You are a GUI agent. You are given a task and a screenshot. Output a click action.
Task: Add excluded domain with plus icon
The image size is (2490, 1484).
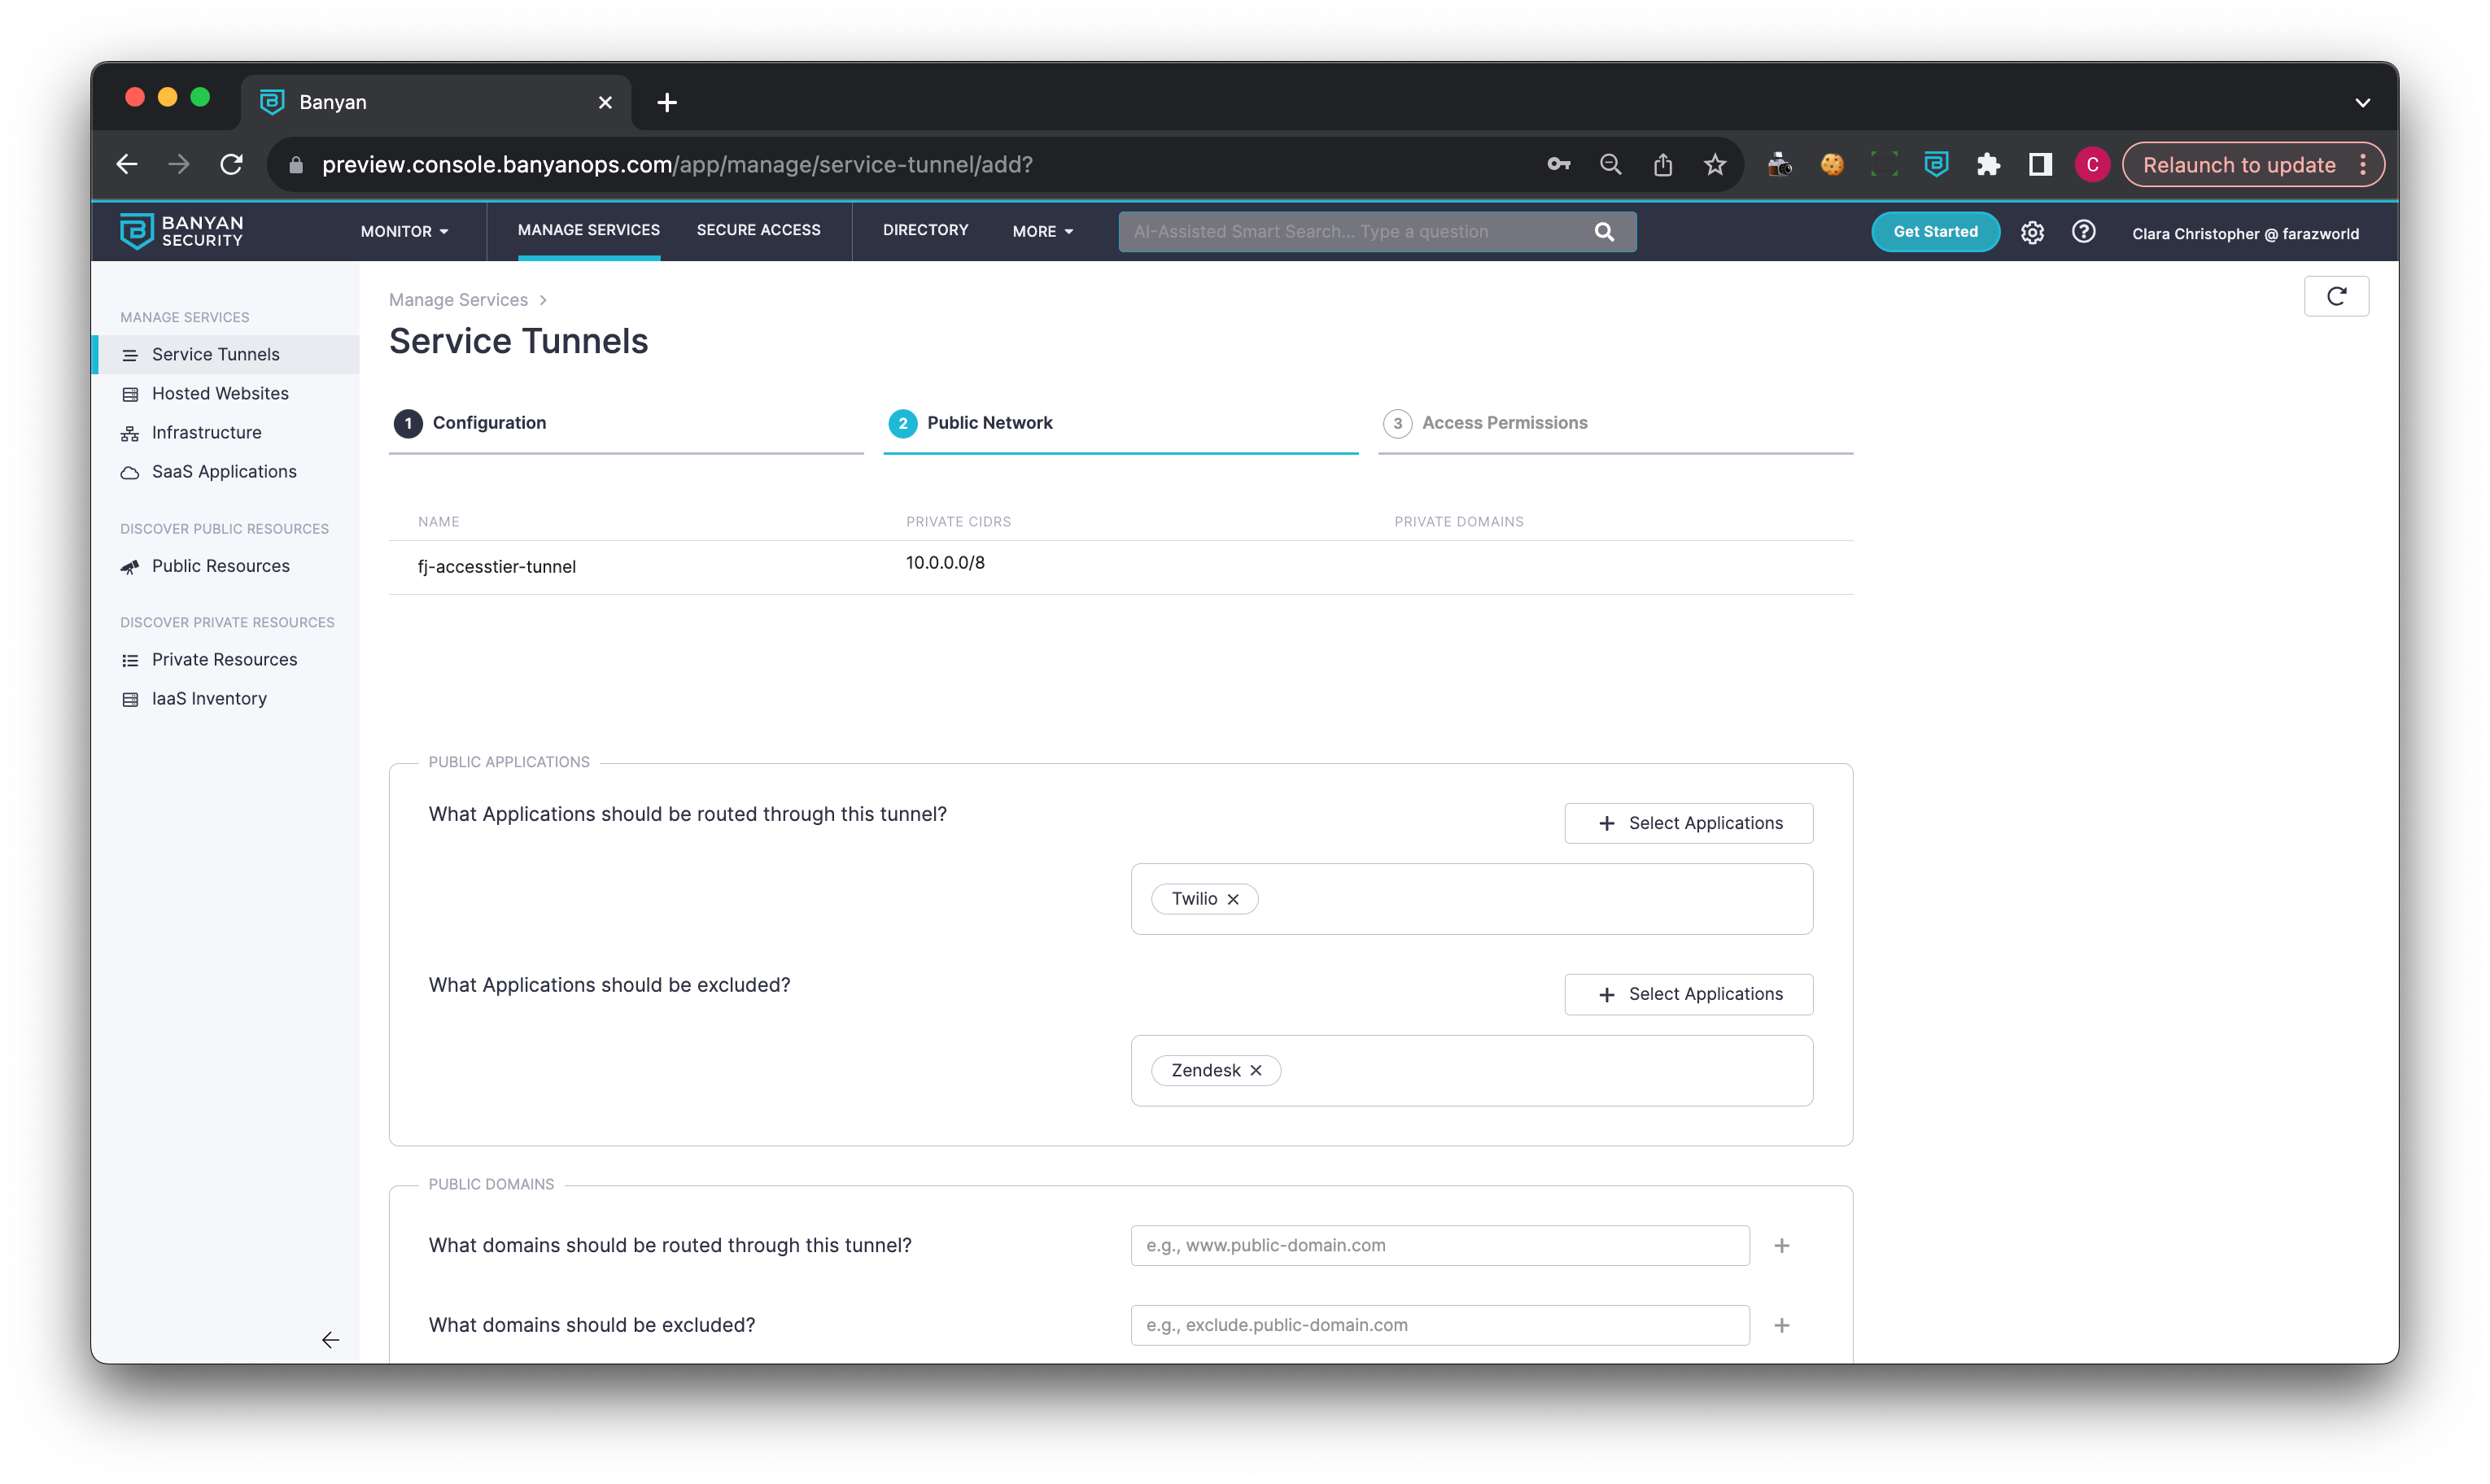tap(1781, 1325)
